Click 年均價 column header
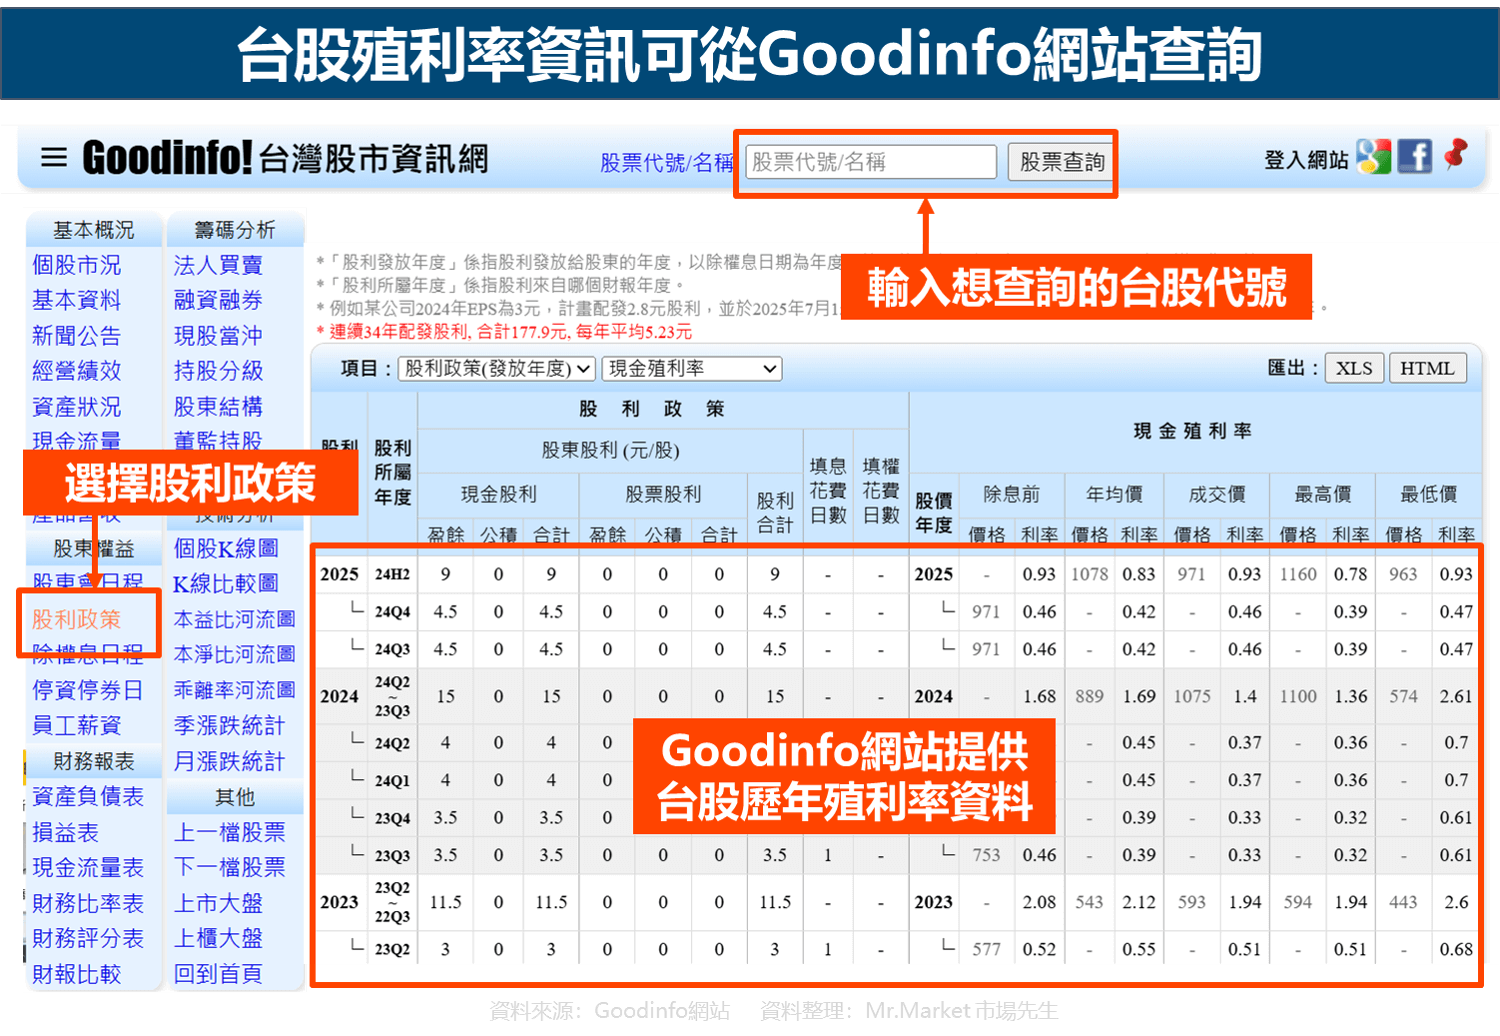Image resolution: width=1500 pixels, height=1036 pixels. point(1114,494)
